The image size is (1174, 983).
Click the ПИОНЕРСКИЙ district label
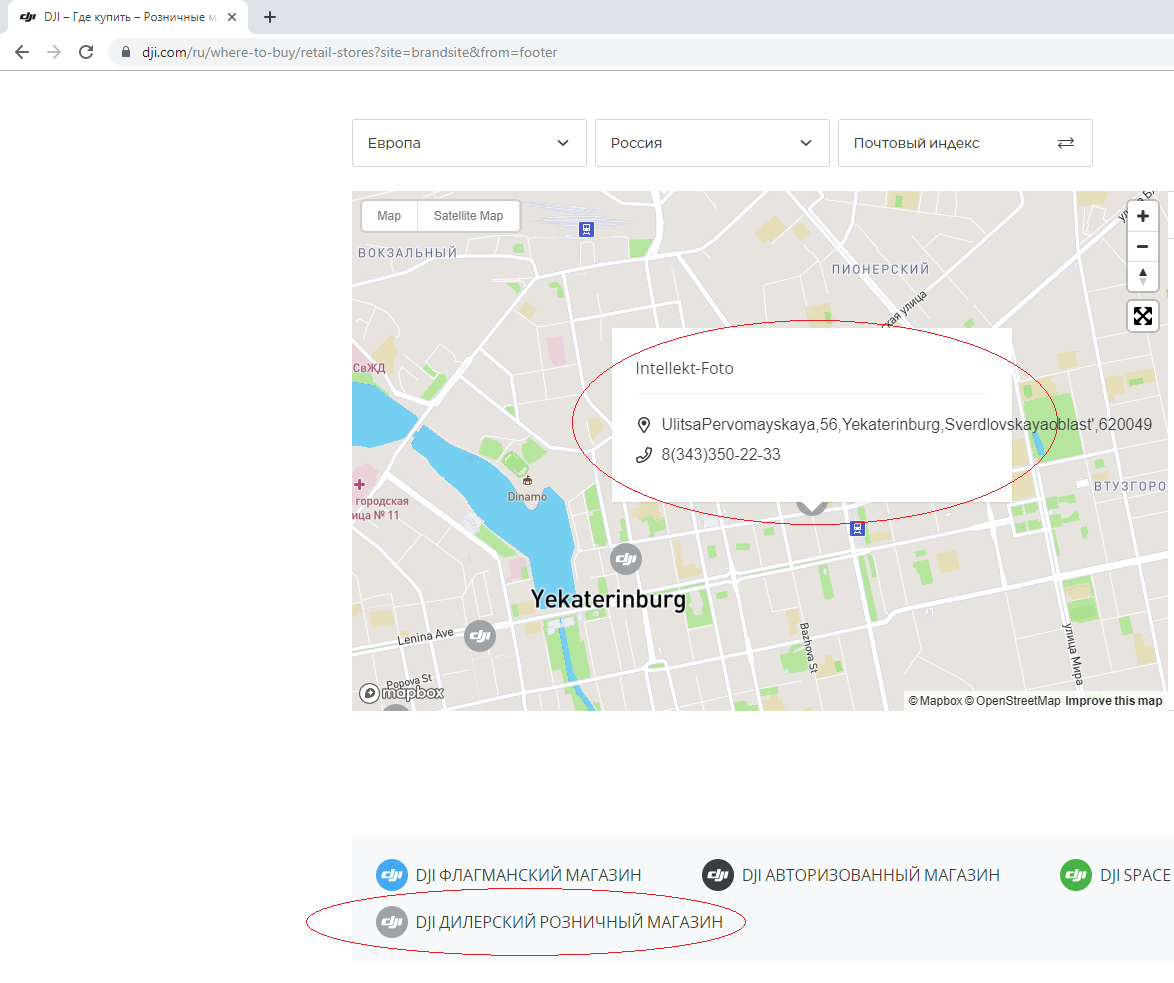880,269
